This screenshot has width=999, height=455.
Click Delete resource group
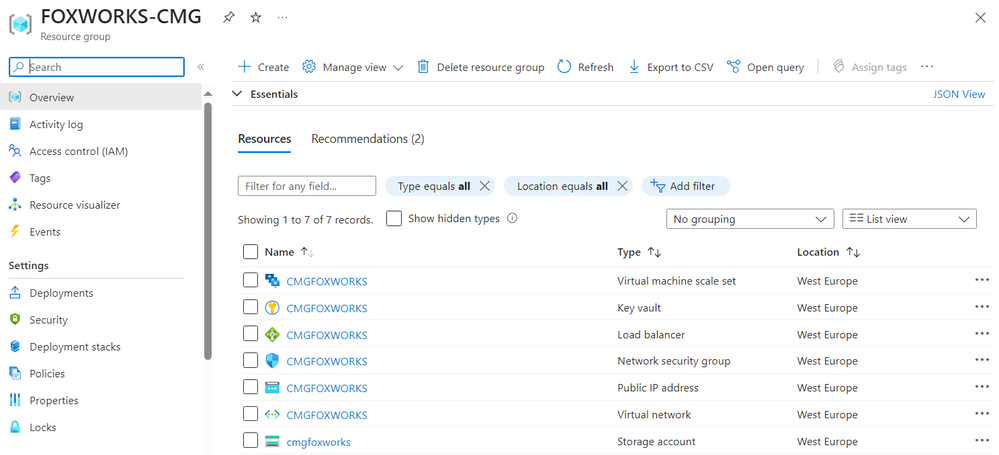point(480,67)
